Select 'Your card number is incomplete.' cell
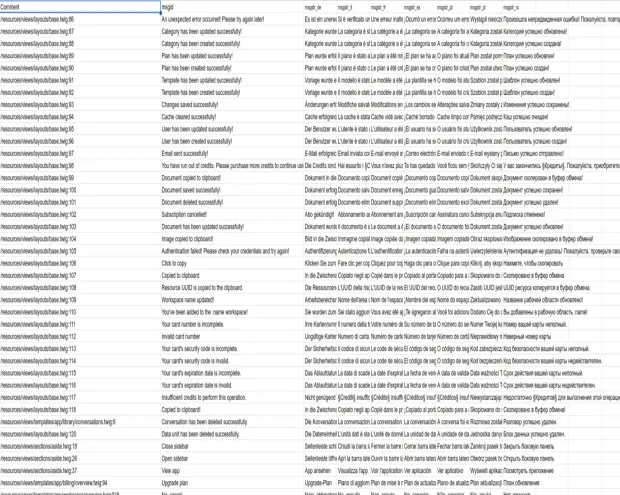 point(232,324)
